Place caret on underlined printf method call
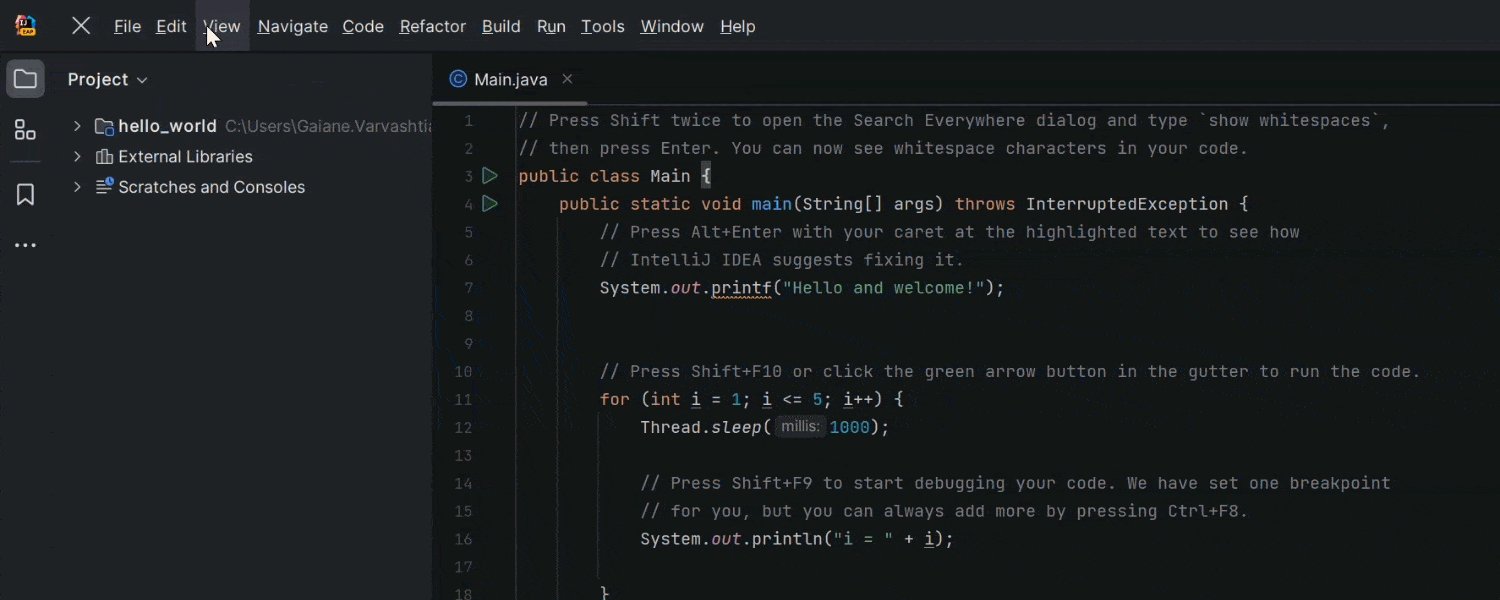The image size is (1500, 600). [741, 288]
